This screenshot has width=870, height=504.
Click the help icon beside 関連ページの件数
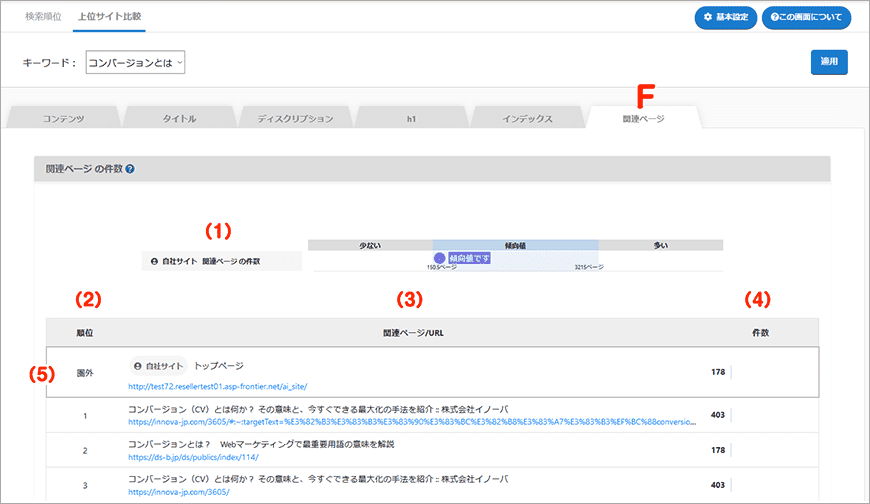point(130,169)
